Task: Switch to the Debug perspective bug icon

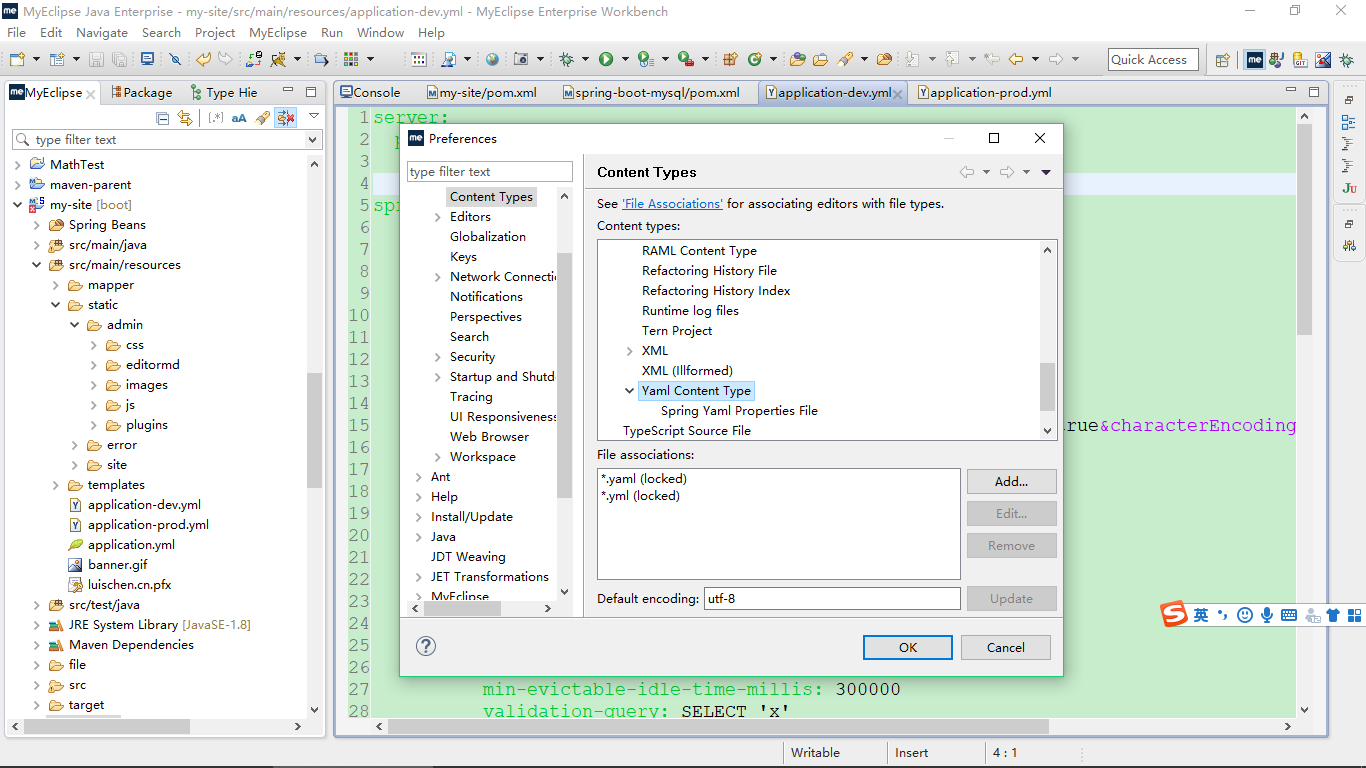Action: tap(1347, 60)
